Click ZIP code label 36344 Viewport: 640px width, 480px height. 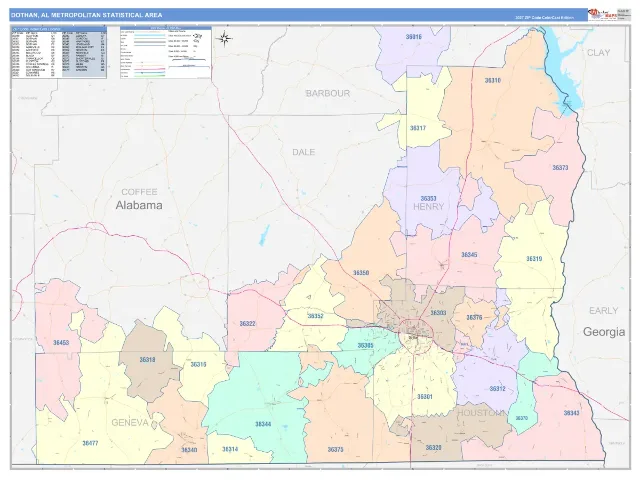[x=263, y=424]
